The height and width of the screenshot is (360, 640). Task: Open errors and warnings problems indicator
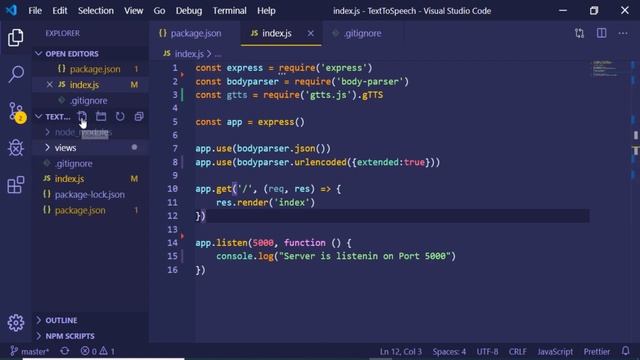(98, 351)
